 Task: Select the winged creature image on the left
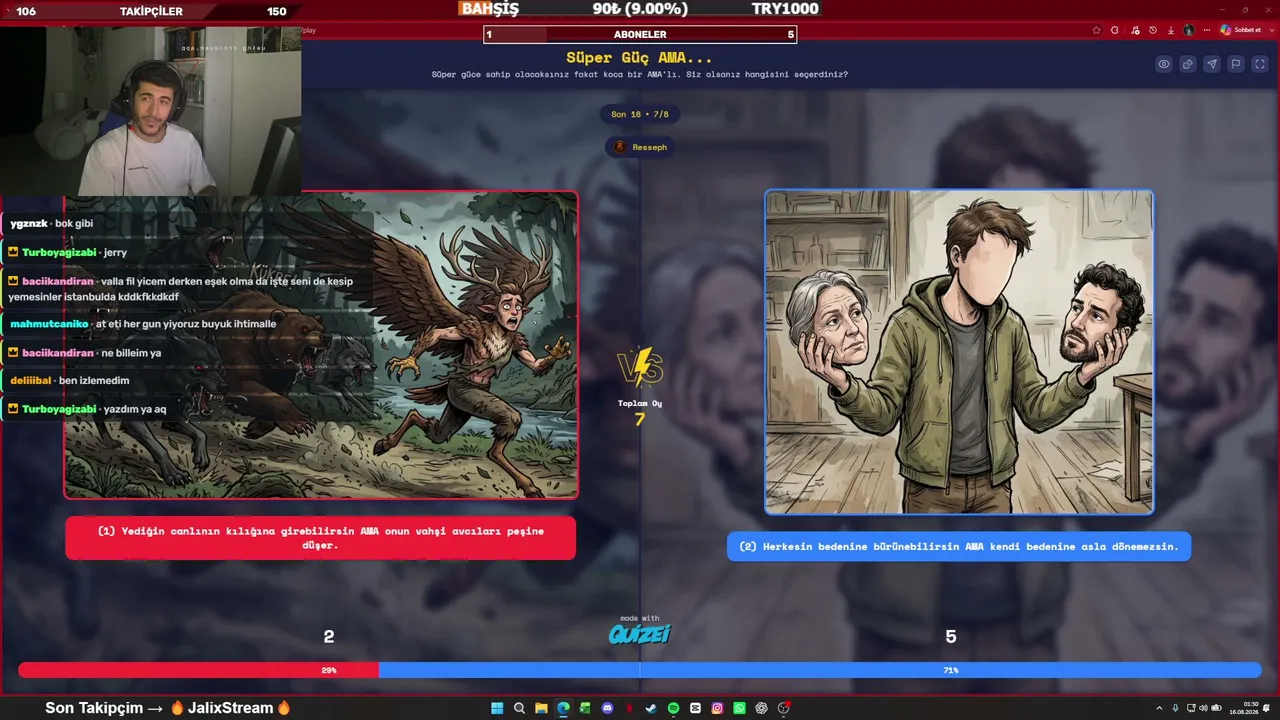click(321, 344)
